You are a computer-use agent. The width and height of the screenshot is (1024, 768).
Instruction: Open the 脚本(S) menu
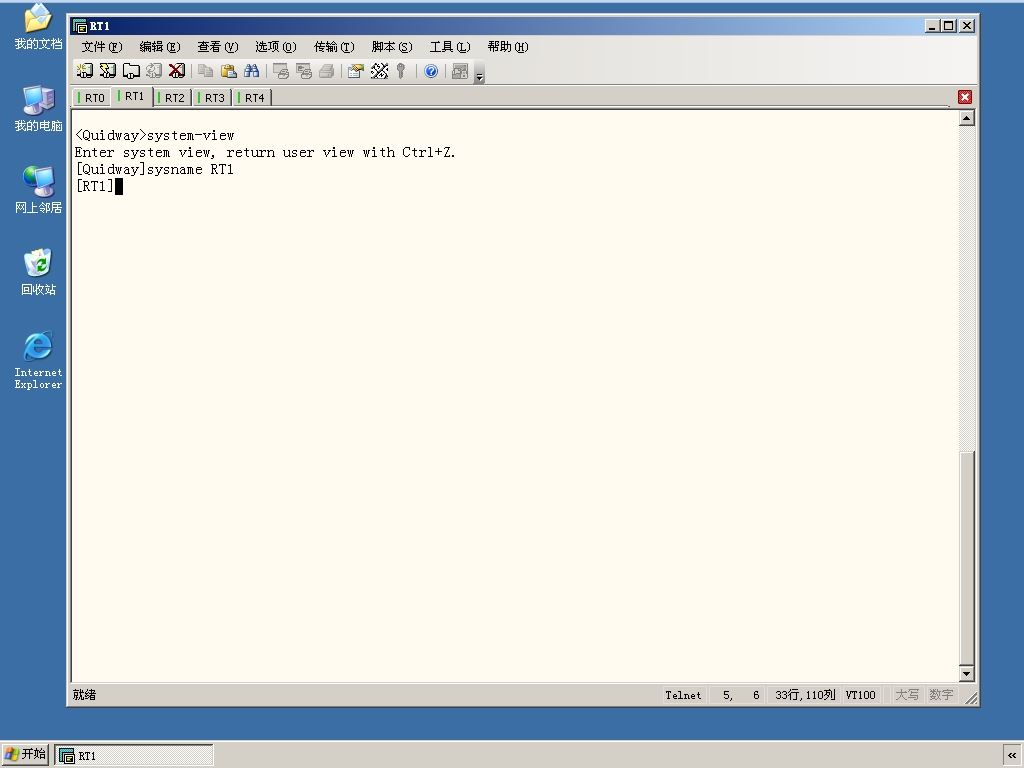point(392,46)
